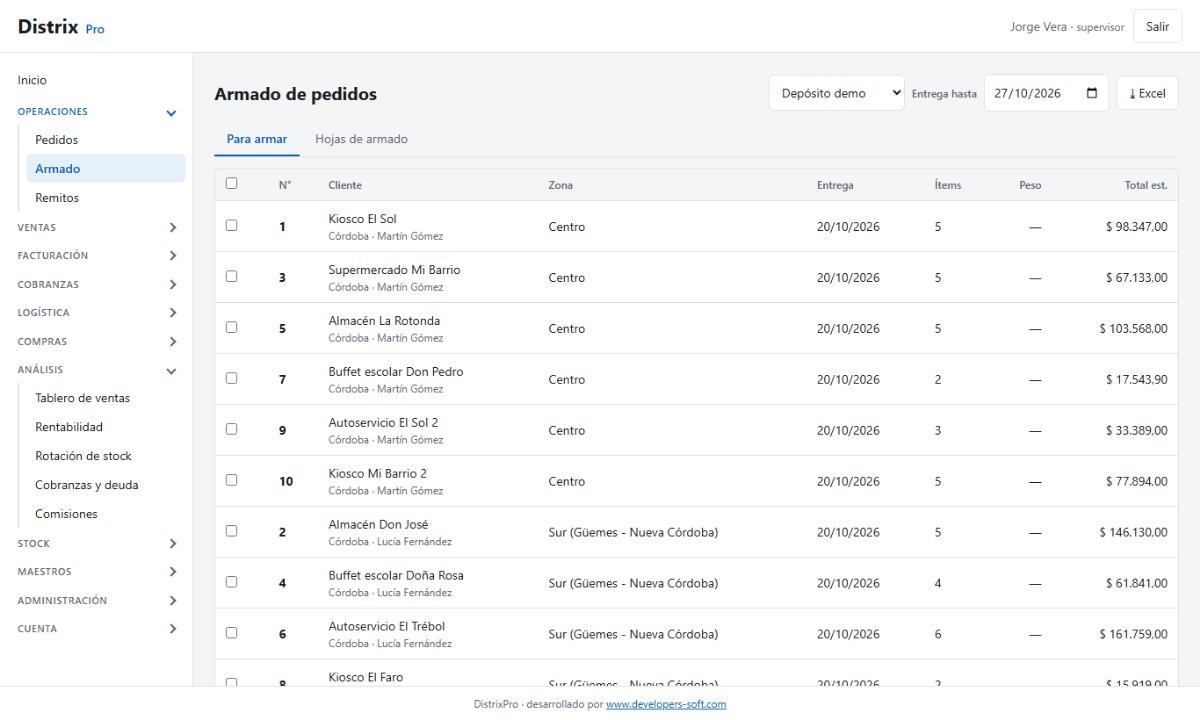Mark Buffet escolar Don Pedro order checkbox
This screenshot has width=1200, height=720.
point(232,378)
